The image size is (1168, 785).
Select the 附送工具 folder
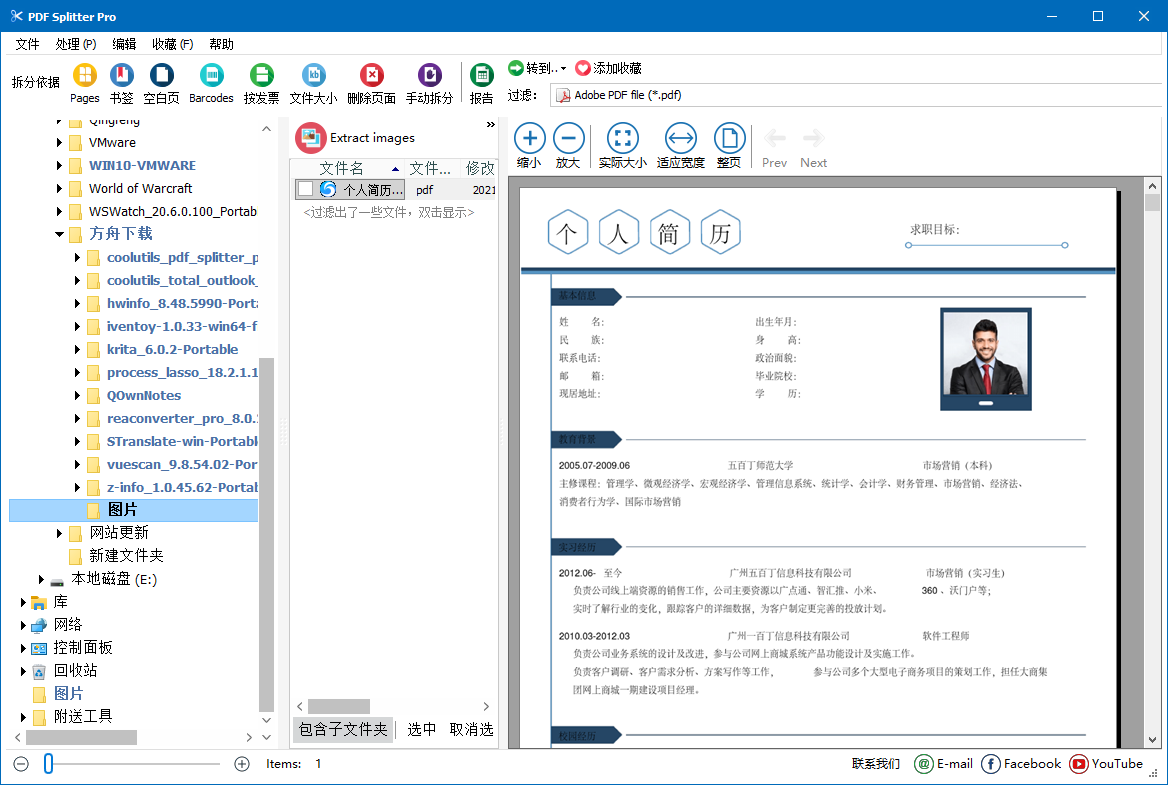pos(83,716)
